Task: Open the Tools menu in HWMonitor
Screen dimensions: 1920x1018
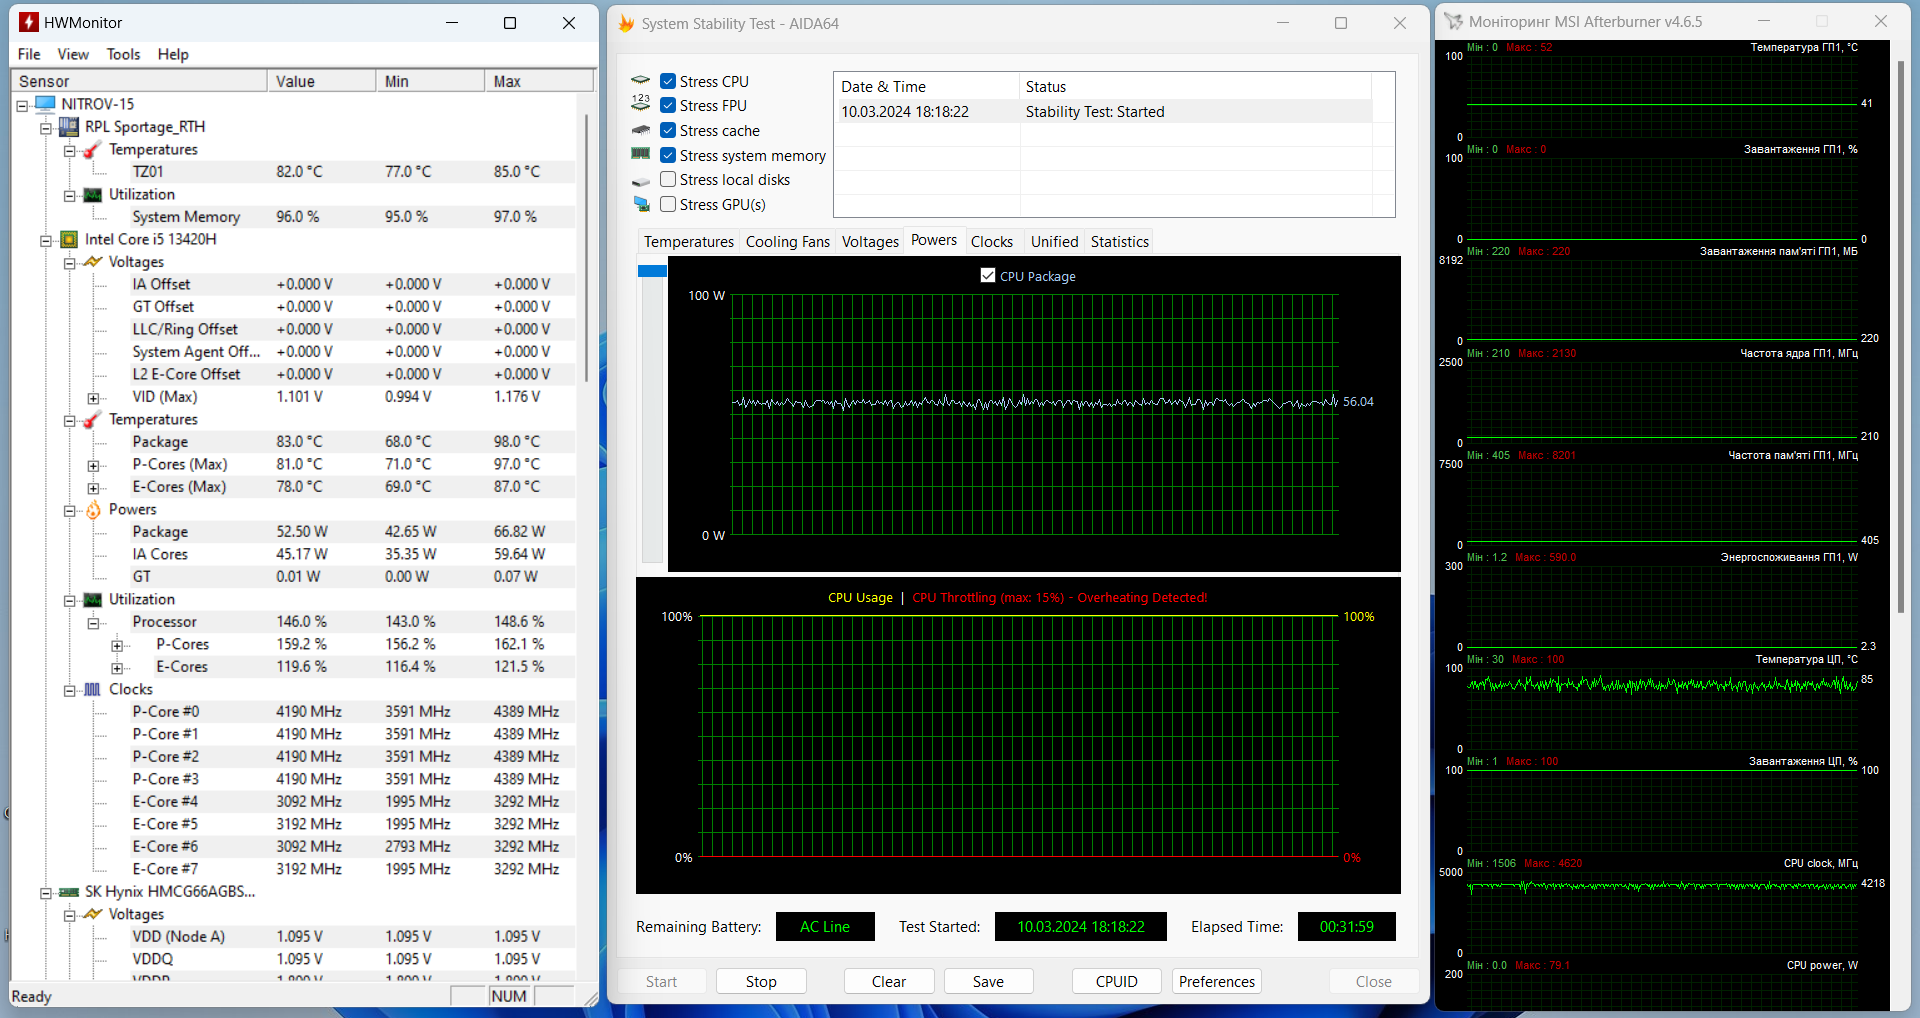Action: click(x=123, y=54)
